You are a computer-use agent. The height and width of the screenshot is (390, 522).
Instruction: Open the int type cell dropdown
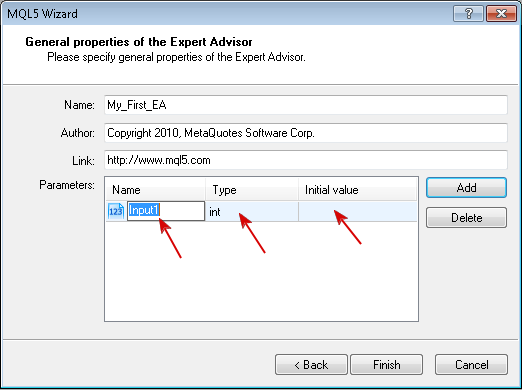(252, 211)
